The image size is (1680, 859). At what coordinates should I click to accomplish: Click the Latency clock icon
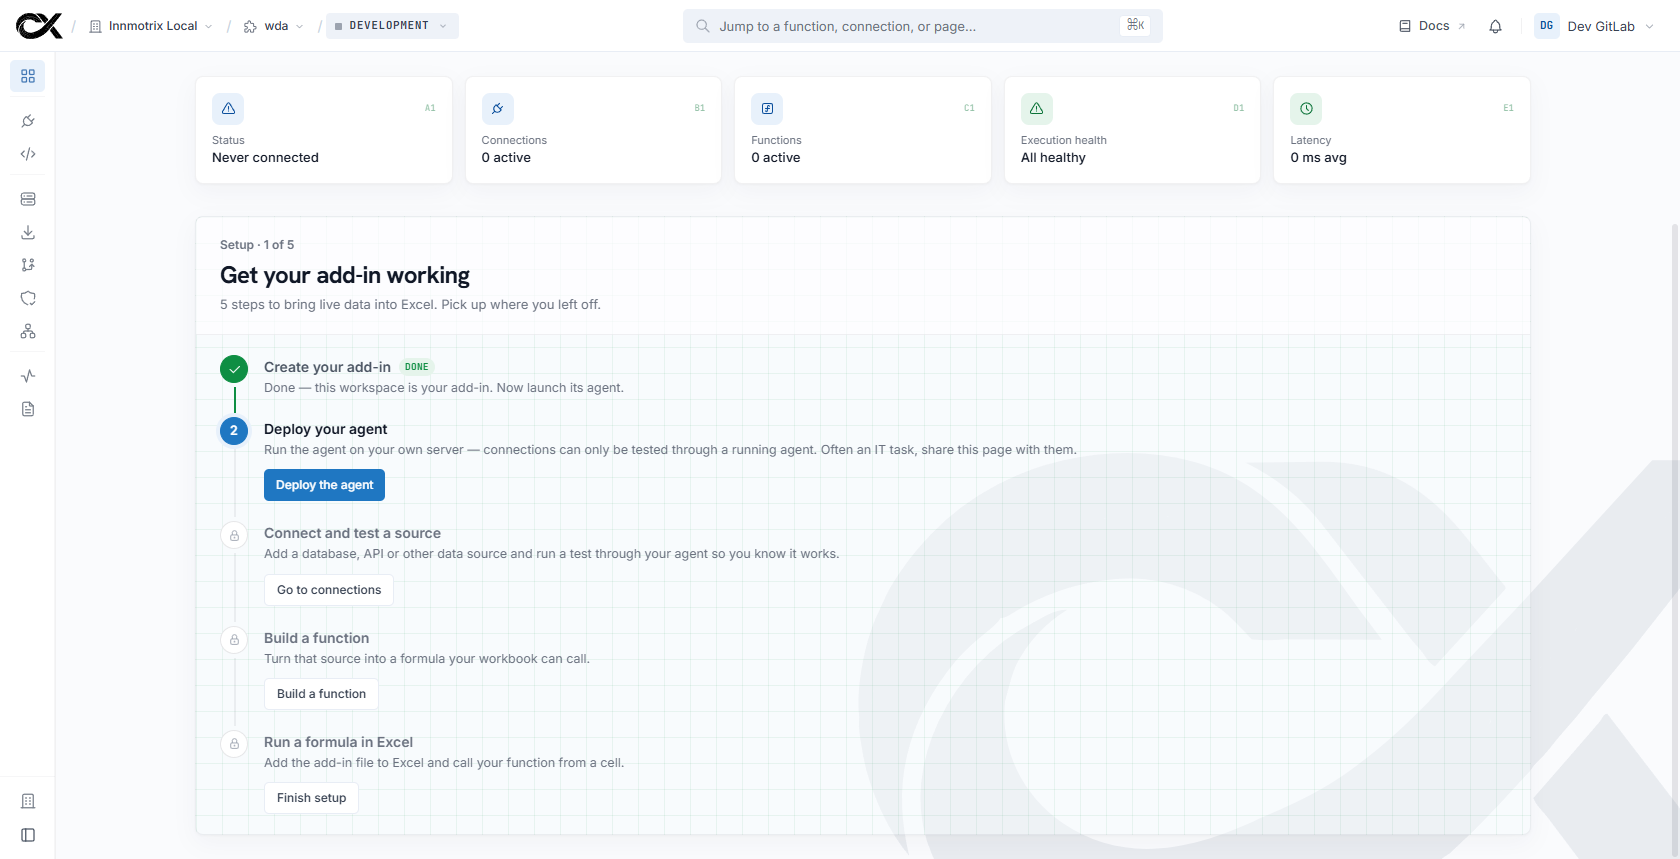click(x=1306, y=108)
